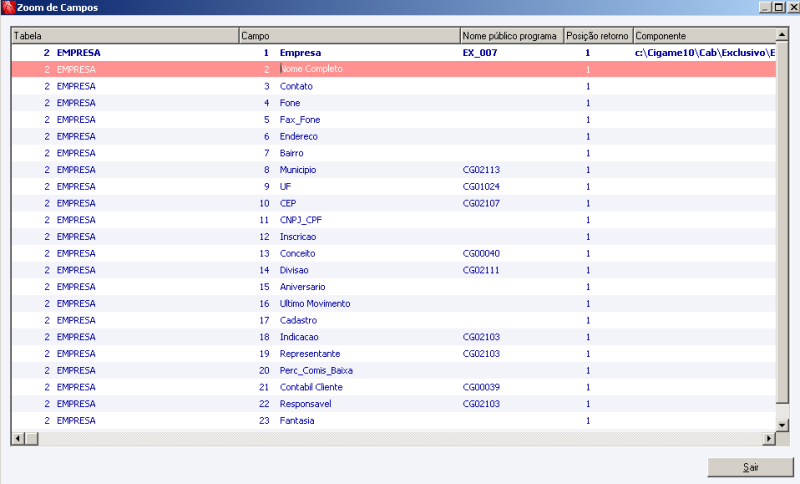The width and height of the screenshot is (800, 484).
Task: Close the Zoom de Campos window
Action: (793, 7)
